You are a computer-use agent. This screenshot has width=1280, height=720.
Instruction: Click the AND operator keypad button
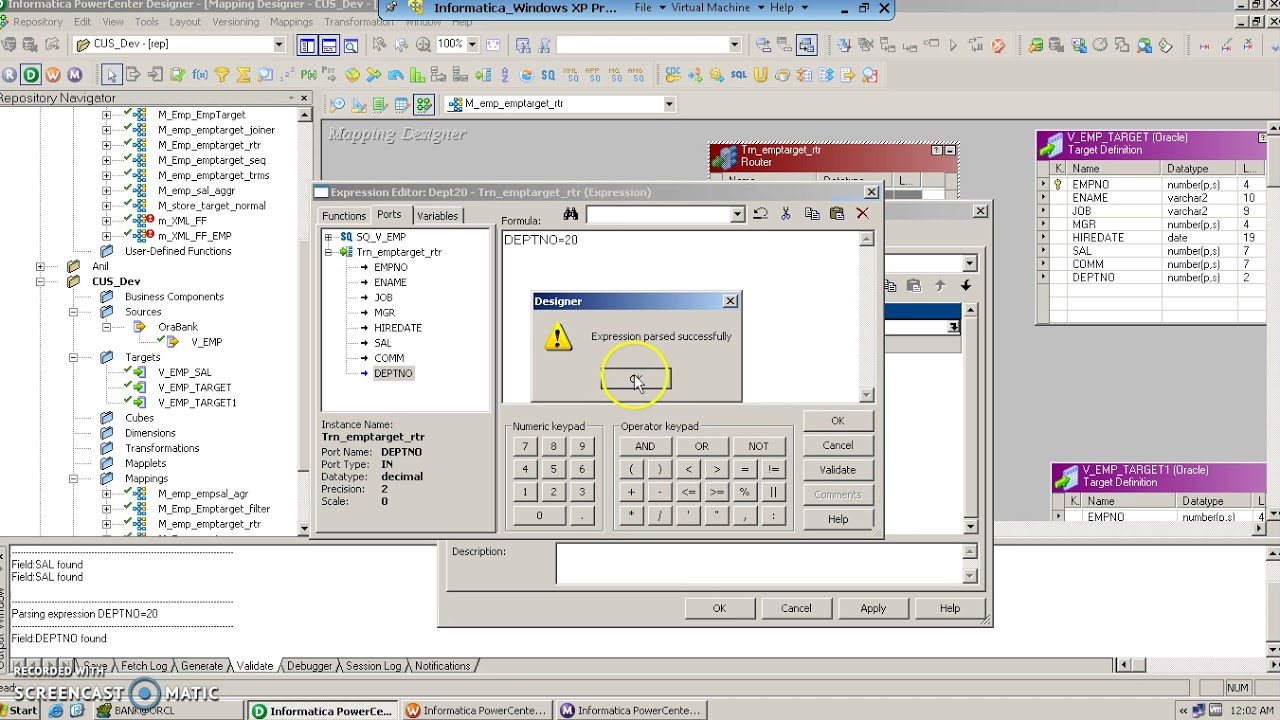click(645, 447)
